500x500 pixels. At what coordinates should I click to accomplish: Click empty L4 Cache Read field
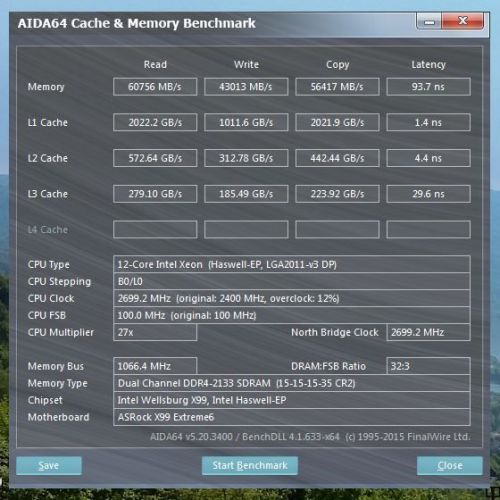[x=155, y=229]
